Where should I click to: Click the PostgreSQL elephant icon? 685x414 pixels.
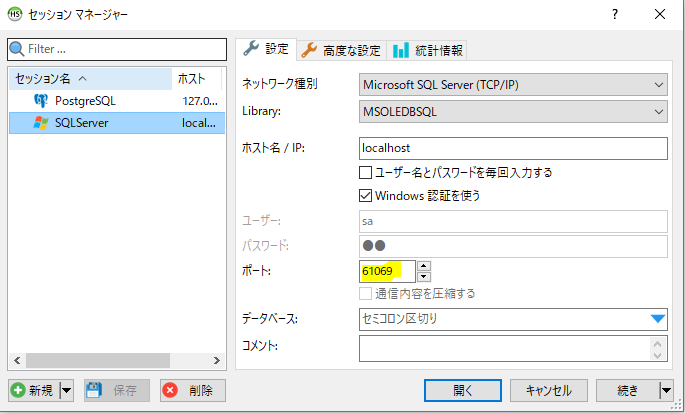41,101
